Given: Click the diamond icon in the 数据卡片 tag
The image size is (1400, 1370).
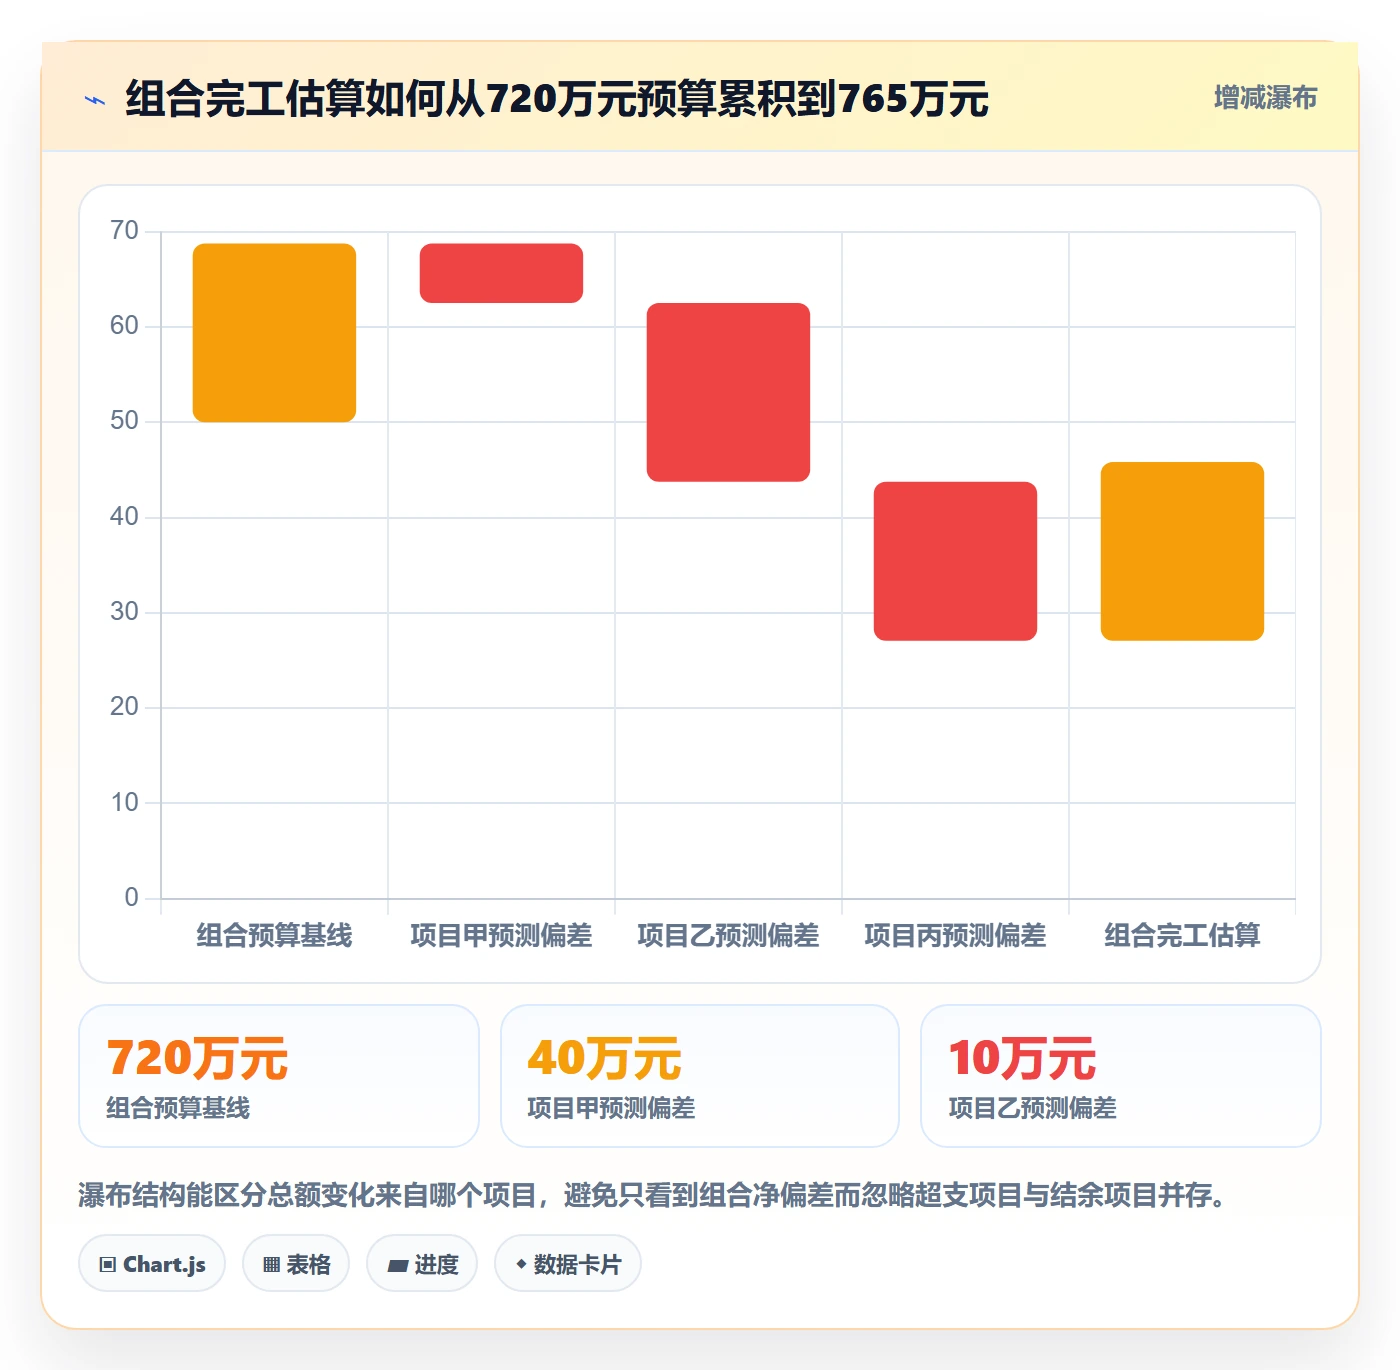Looking at the screenshot, I should tap(521, 1264).
